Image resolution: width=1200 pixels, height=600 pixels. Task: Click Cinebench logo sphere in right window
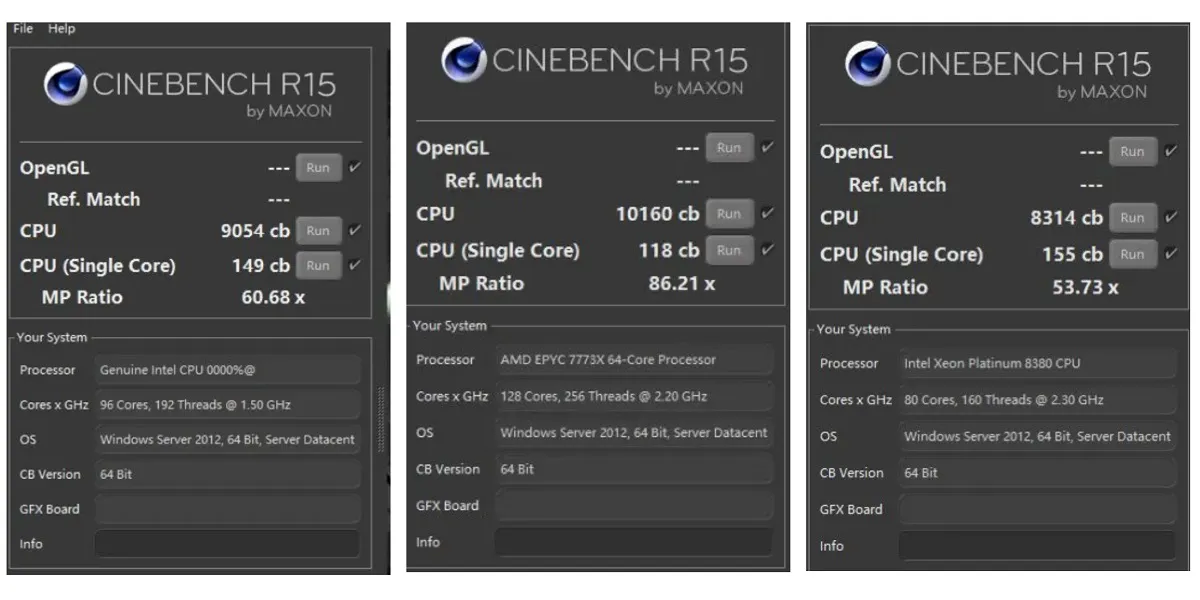pos(868,64)
